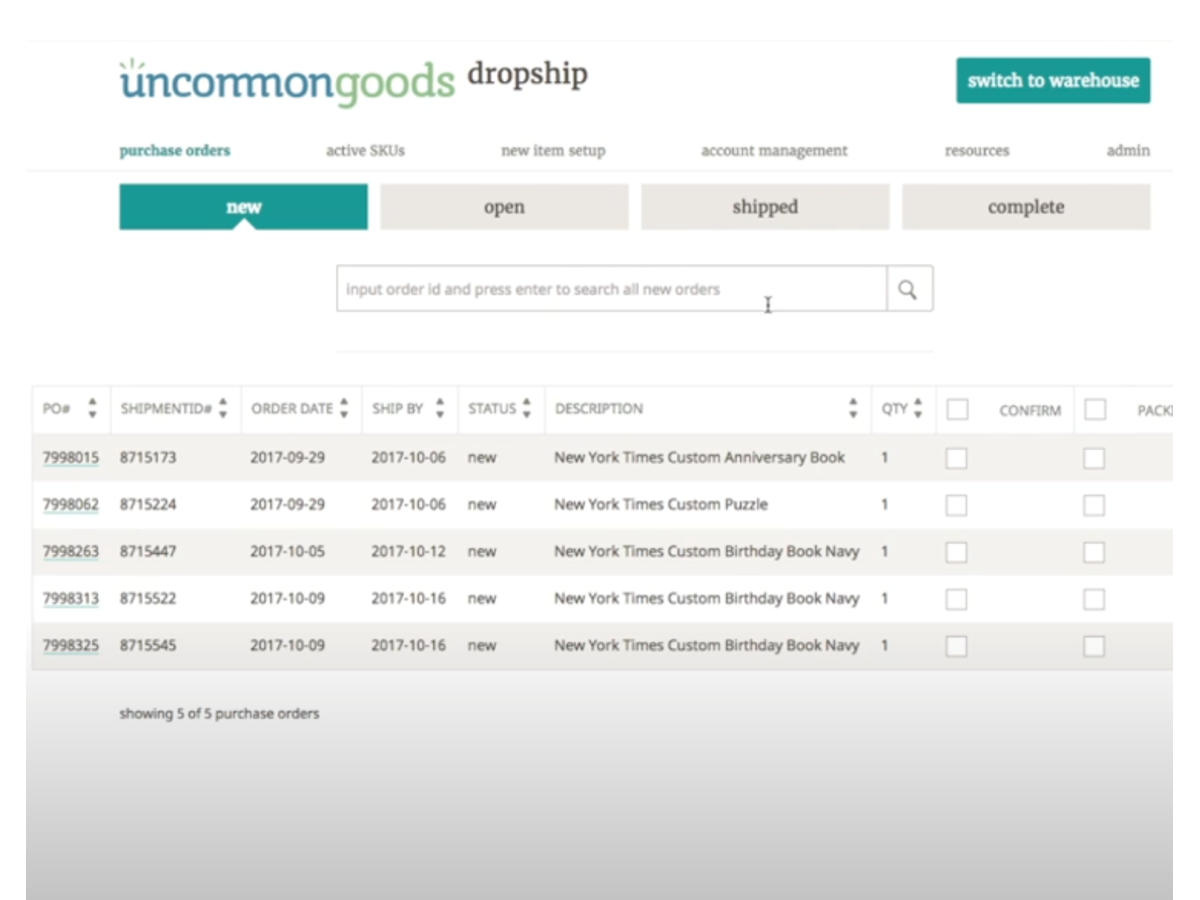
Task: Click shipment ID 8715224
Action: click(148, 505)
